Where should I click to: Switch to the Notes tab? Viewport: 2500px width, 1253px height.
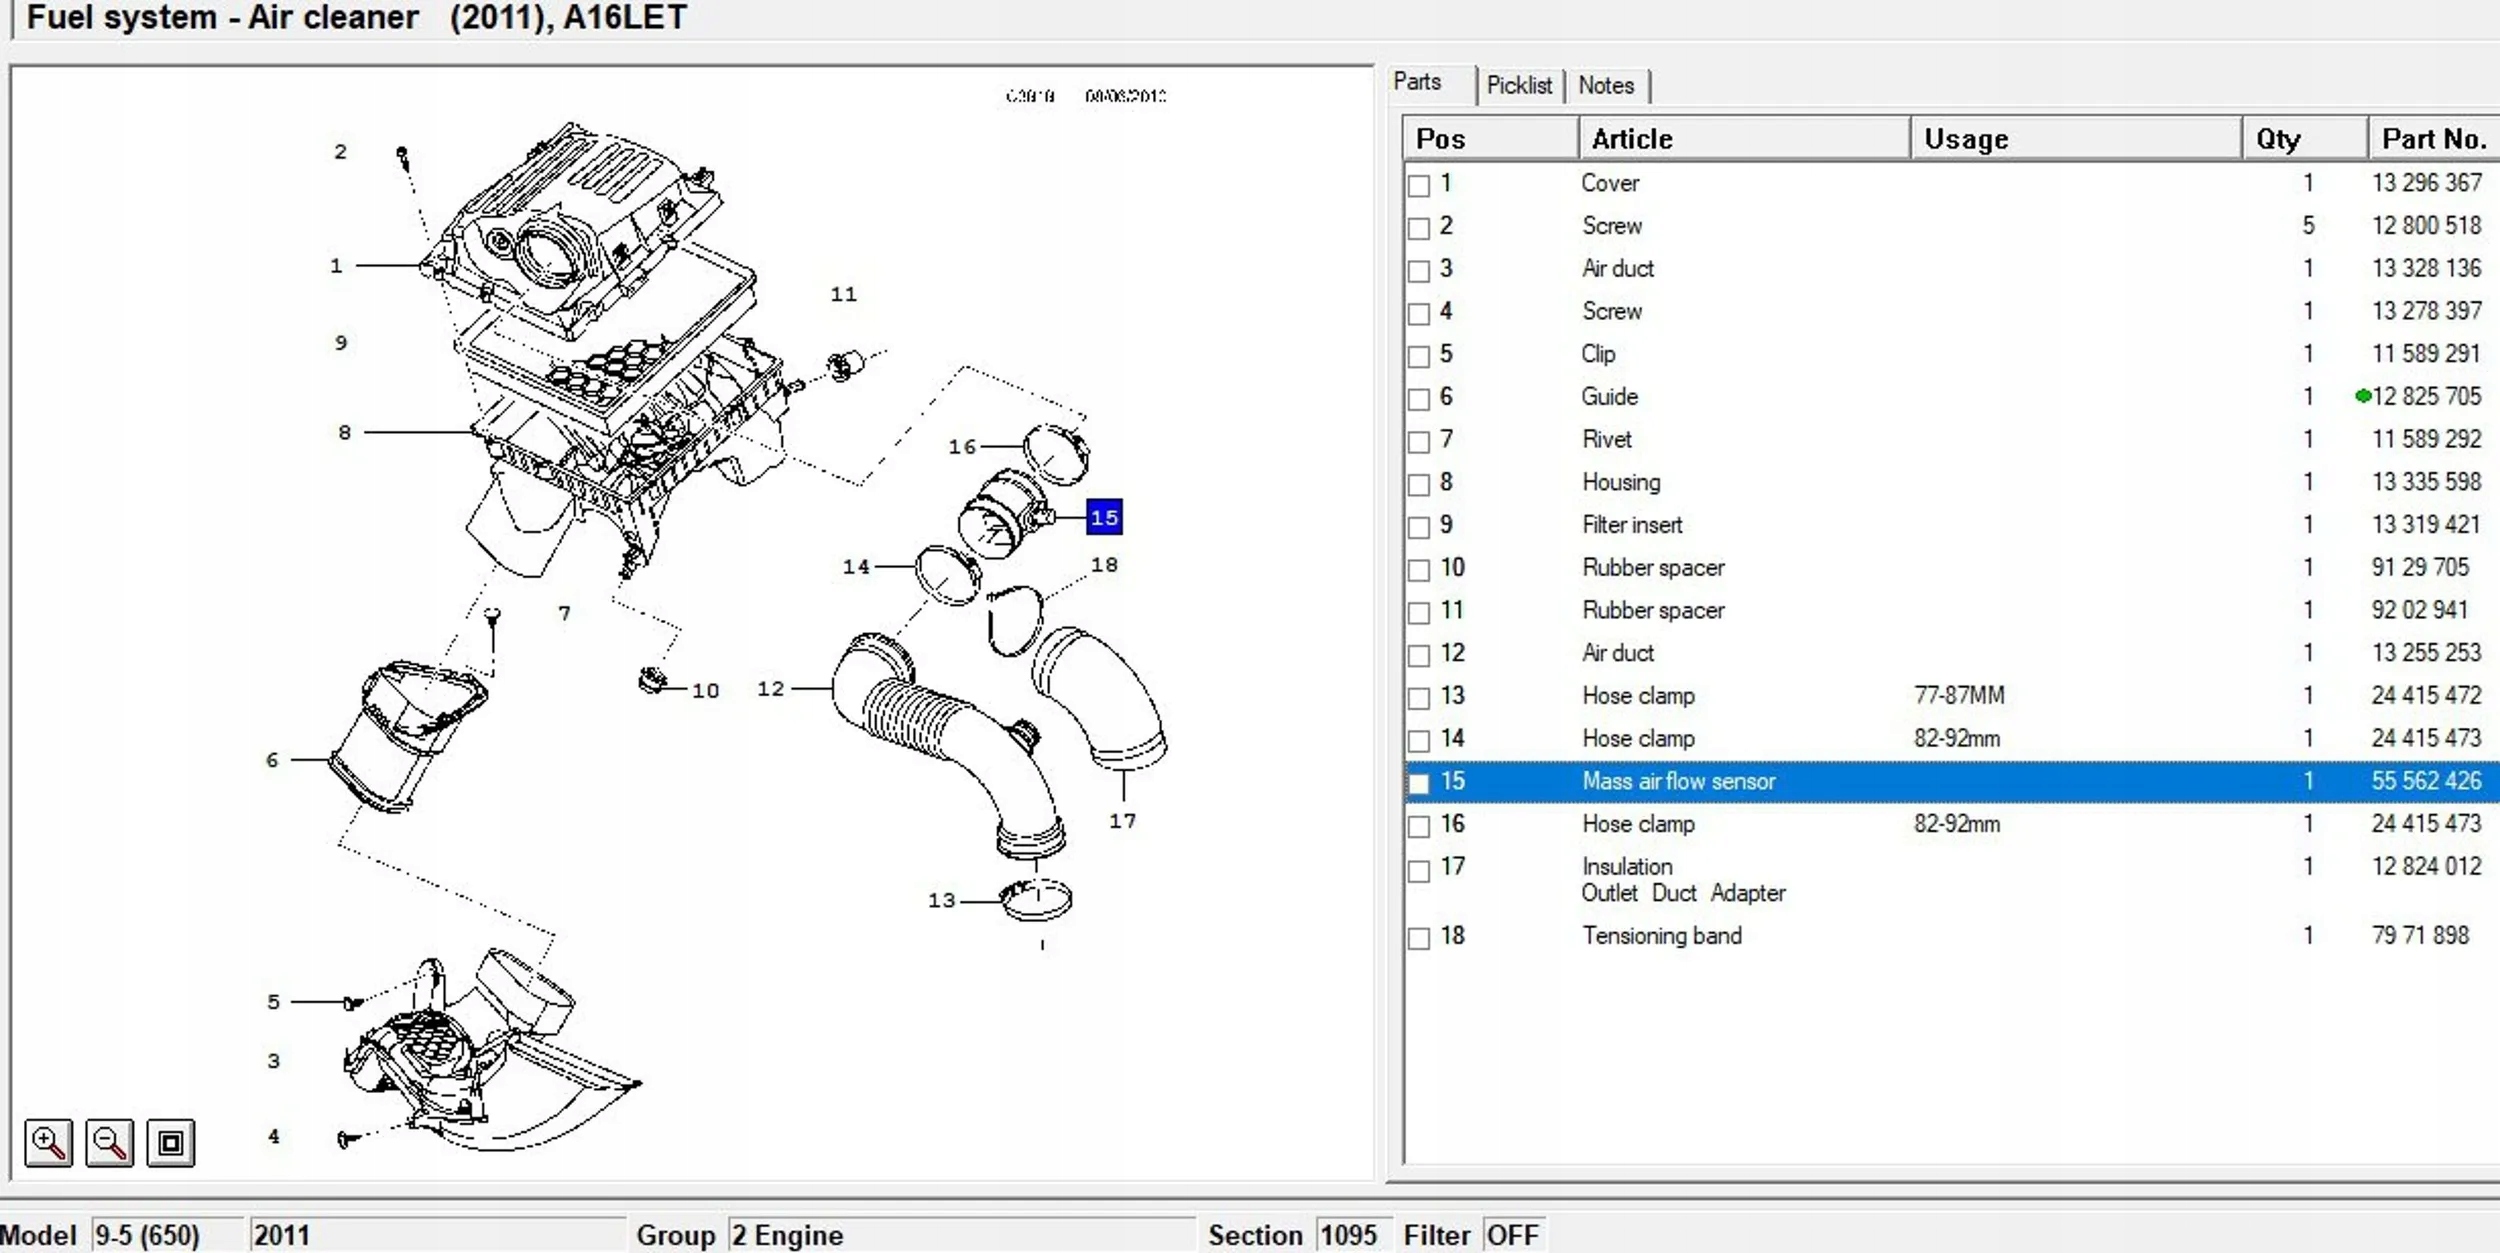[1606, 85]
